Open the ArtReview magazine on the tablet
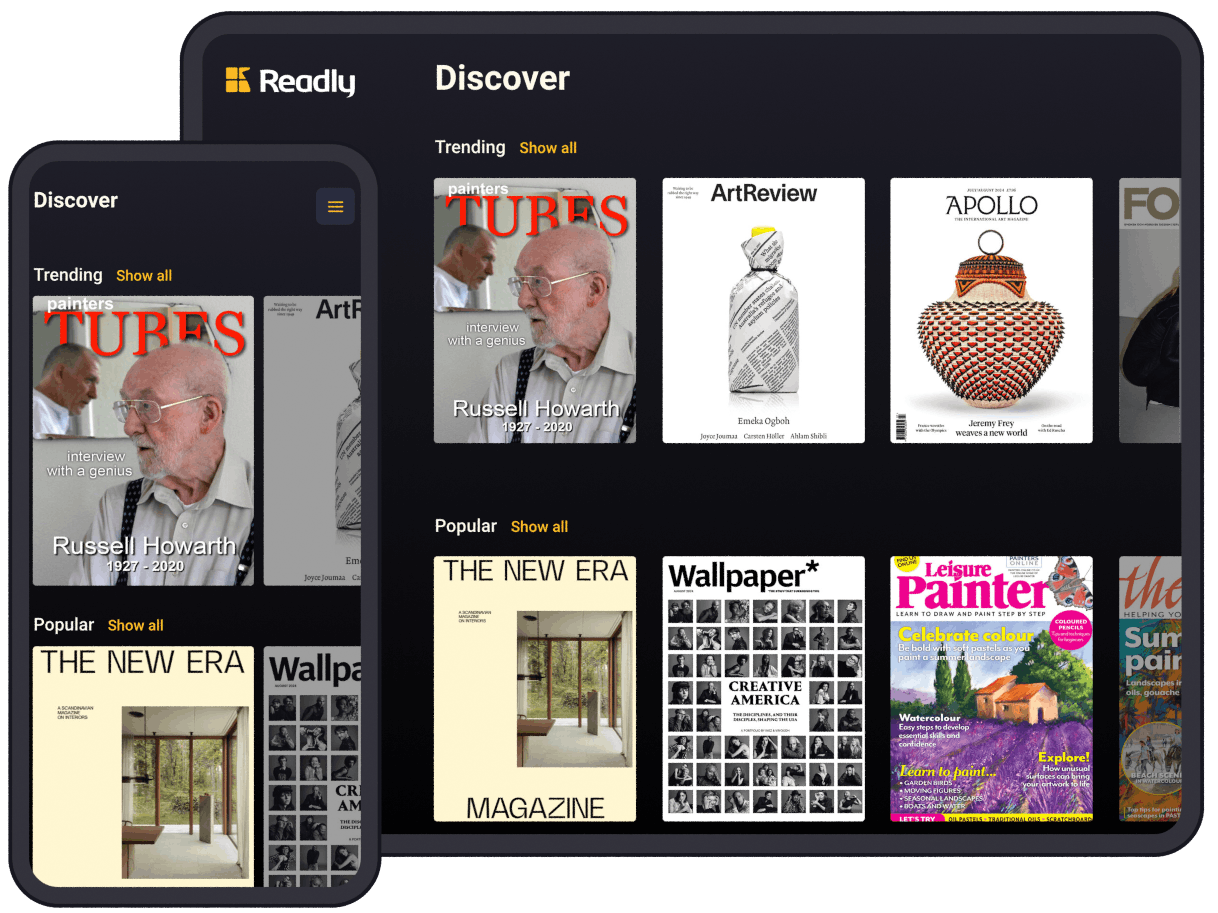The image size is (1218, 913). click(x=763, y=310)
